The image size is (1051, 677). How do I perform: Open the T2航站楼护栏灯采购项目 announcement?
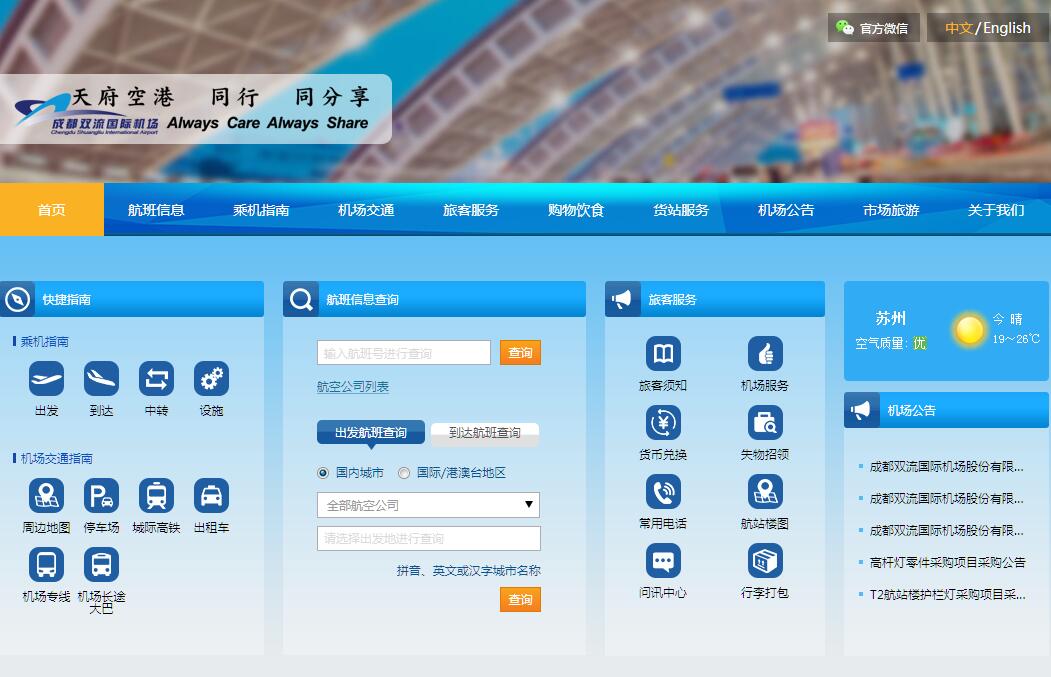(947, 595)
